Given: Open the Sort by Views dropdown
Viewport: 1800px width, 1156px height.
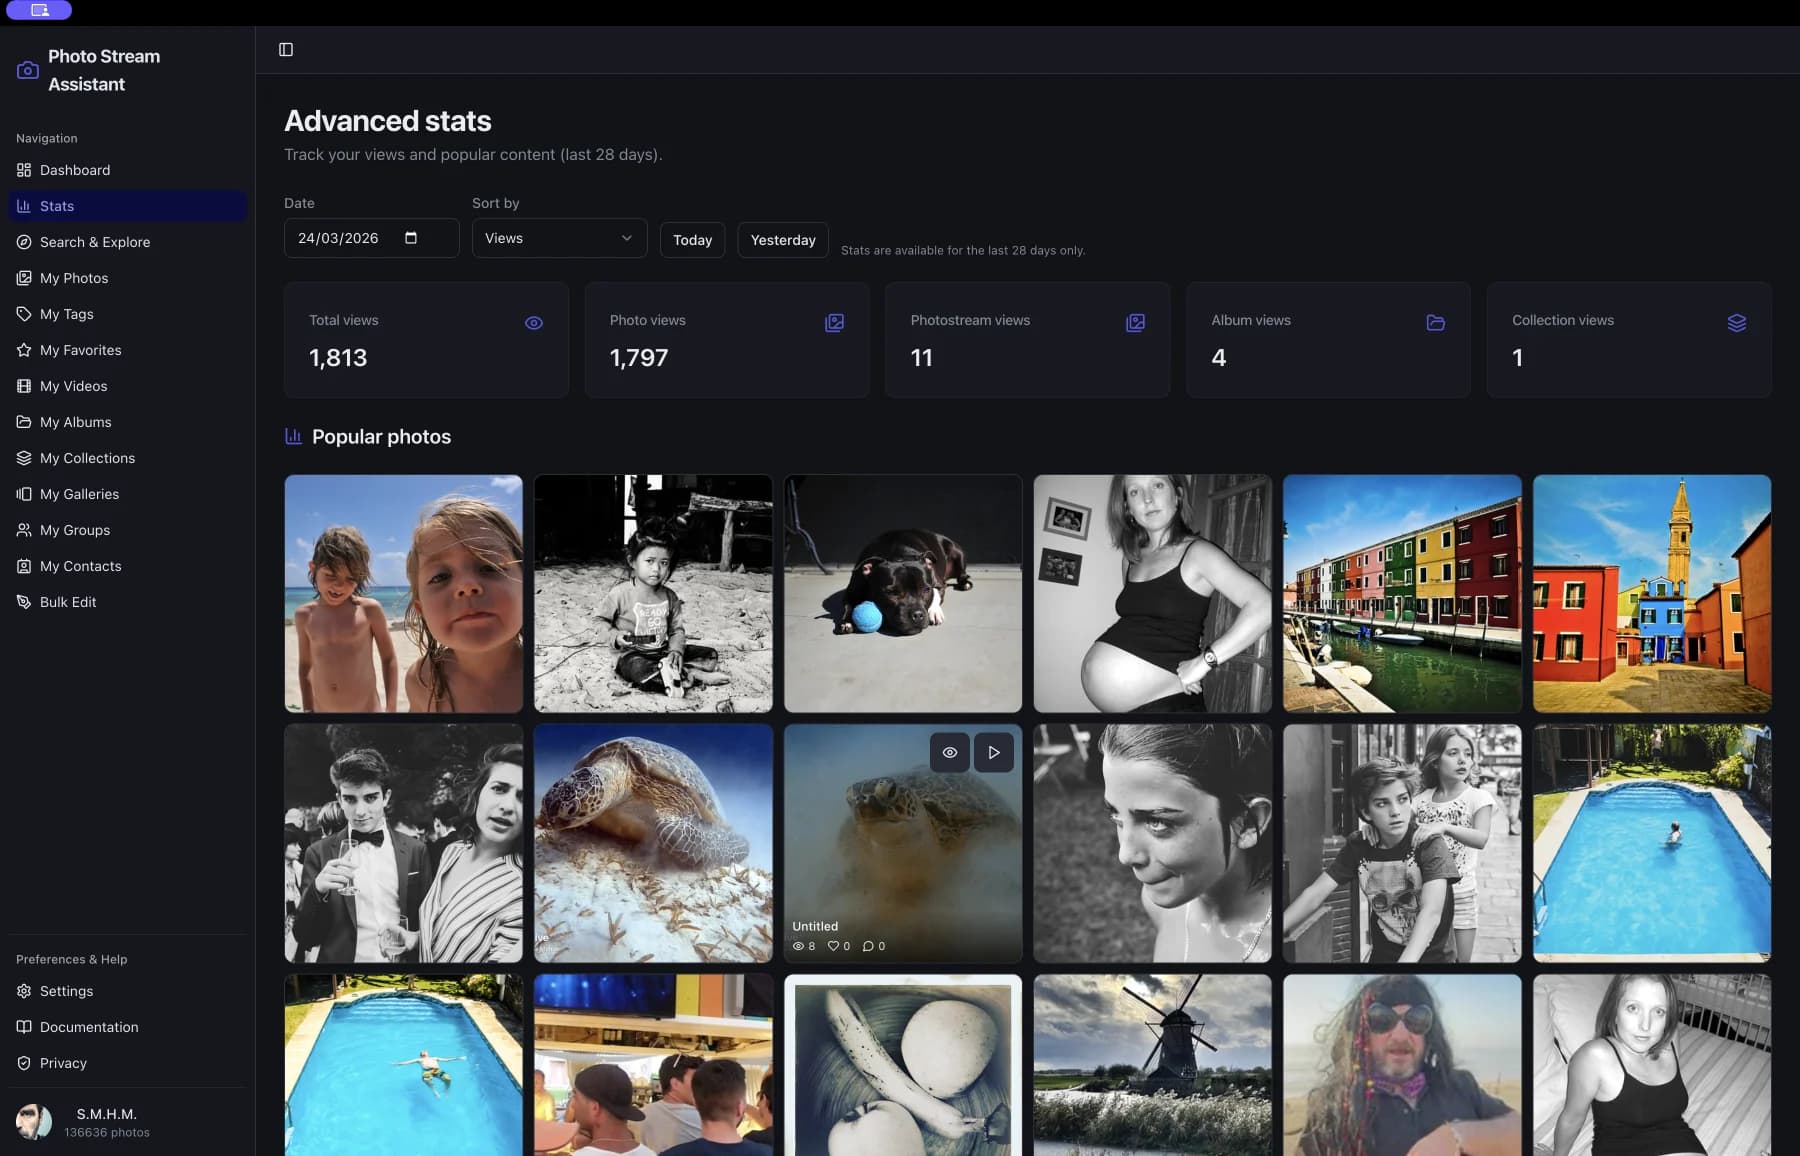Looking at the screenshot, I should click(x=558, y=238).
